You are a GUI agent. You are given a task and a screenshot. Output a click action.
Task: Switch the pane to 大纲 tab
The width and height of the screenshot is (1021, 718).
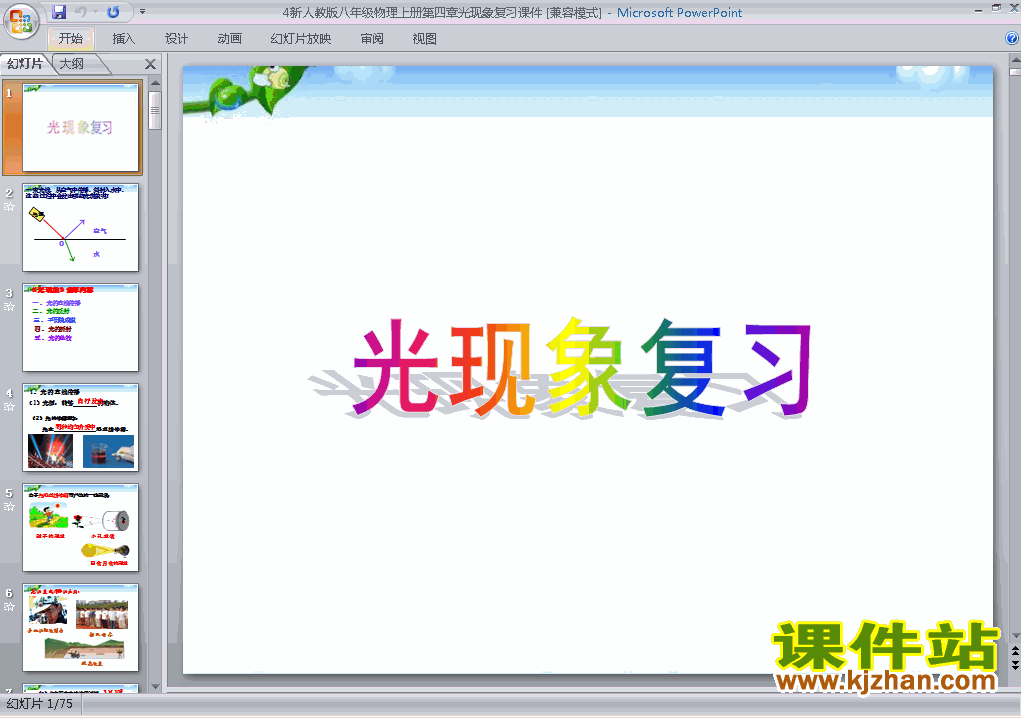pyautogui.click(x=72, y=64)
